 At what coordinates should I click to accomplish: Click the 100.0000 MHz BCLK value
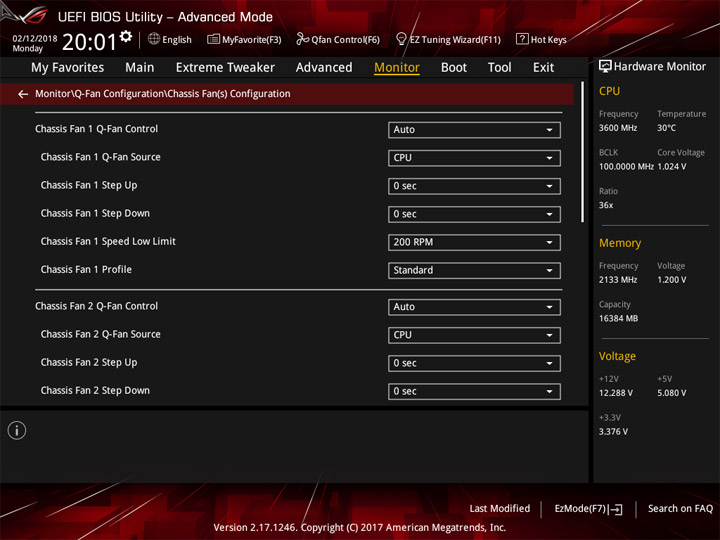point(626,167)
